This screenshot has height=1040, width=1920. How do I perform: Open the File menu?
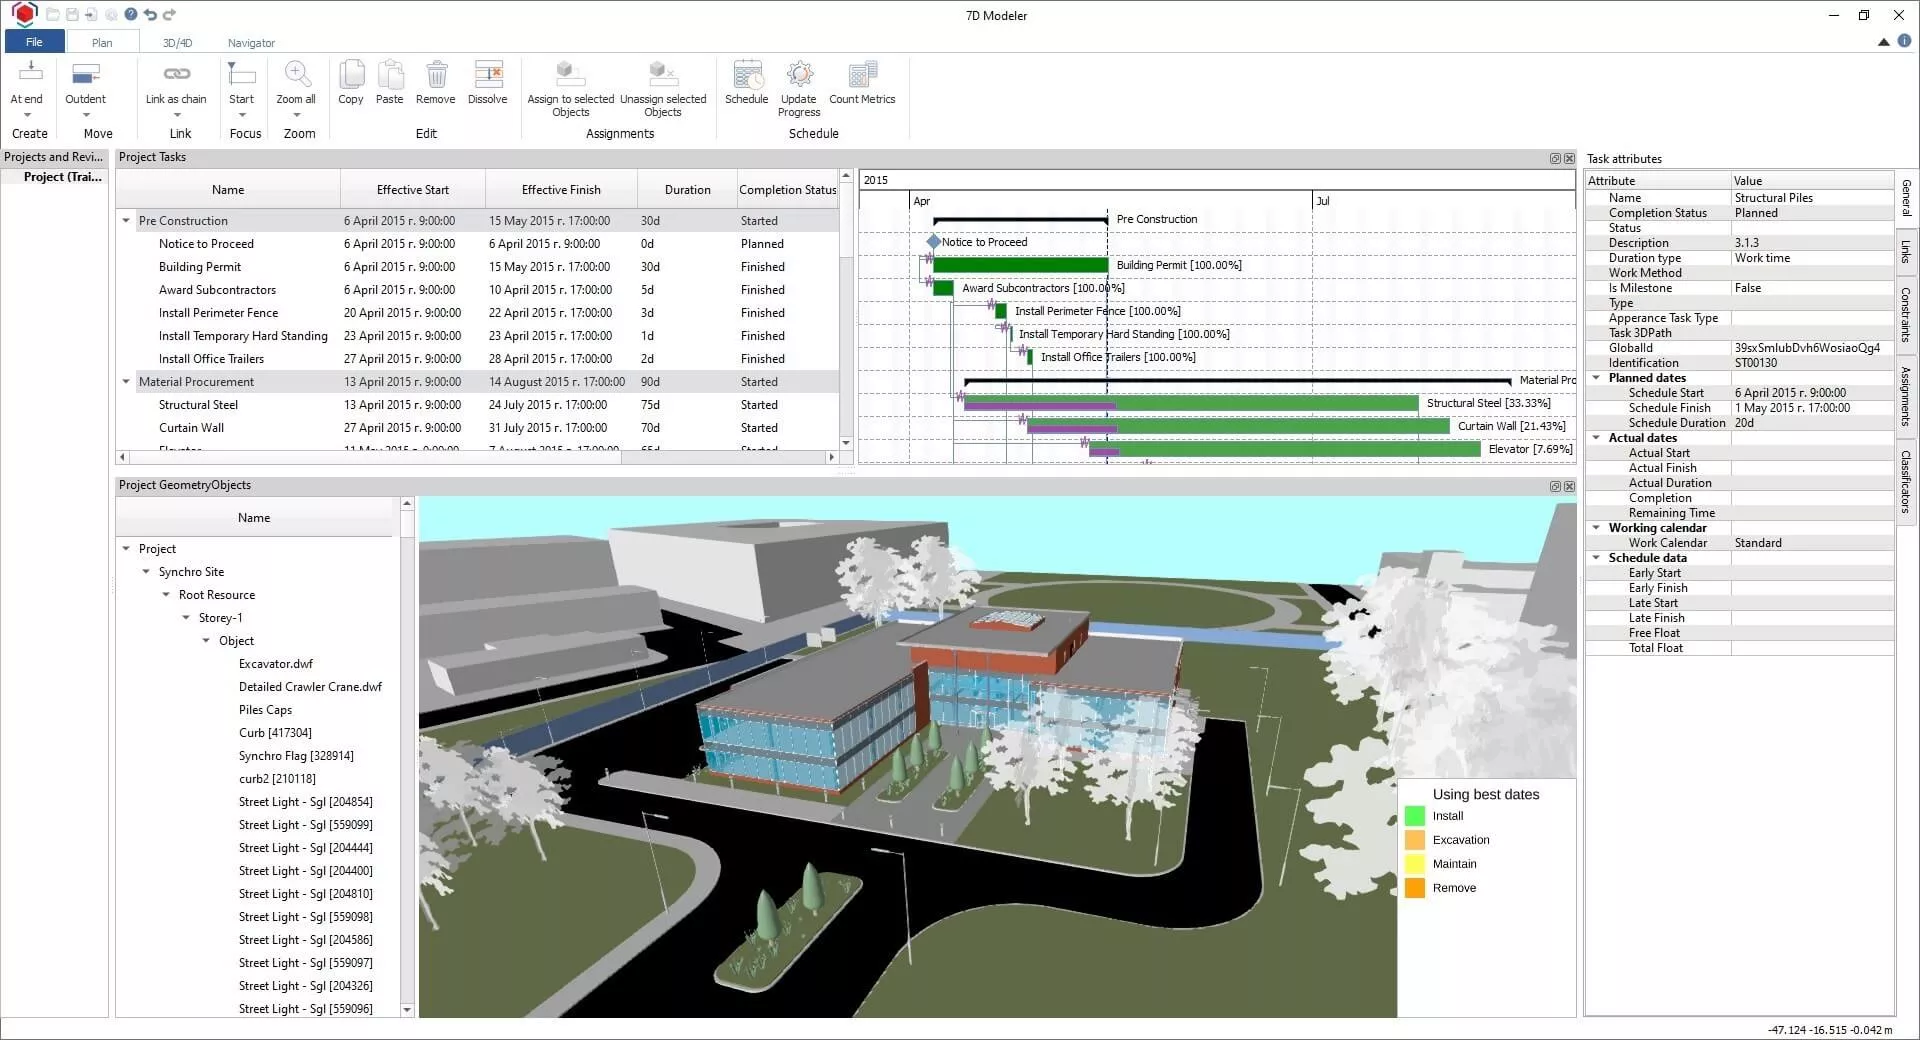[34, 42]
